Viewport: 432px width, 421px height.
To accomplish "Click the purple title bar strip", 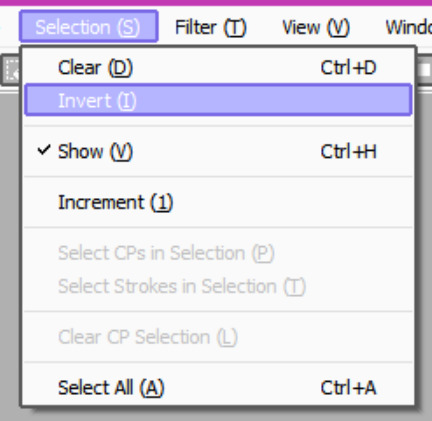I will 216,3.
